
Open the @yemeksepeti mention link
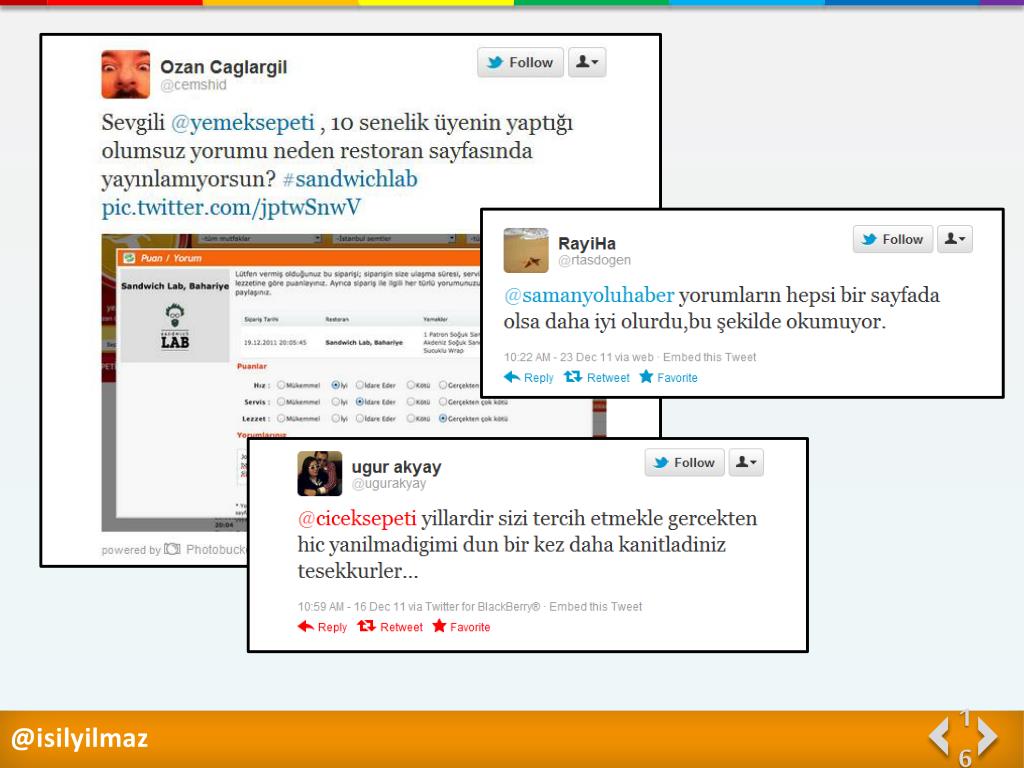click(x=243, y=123)
